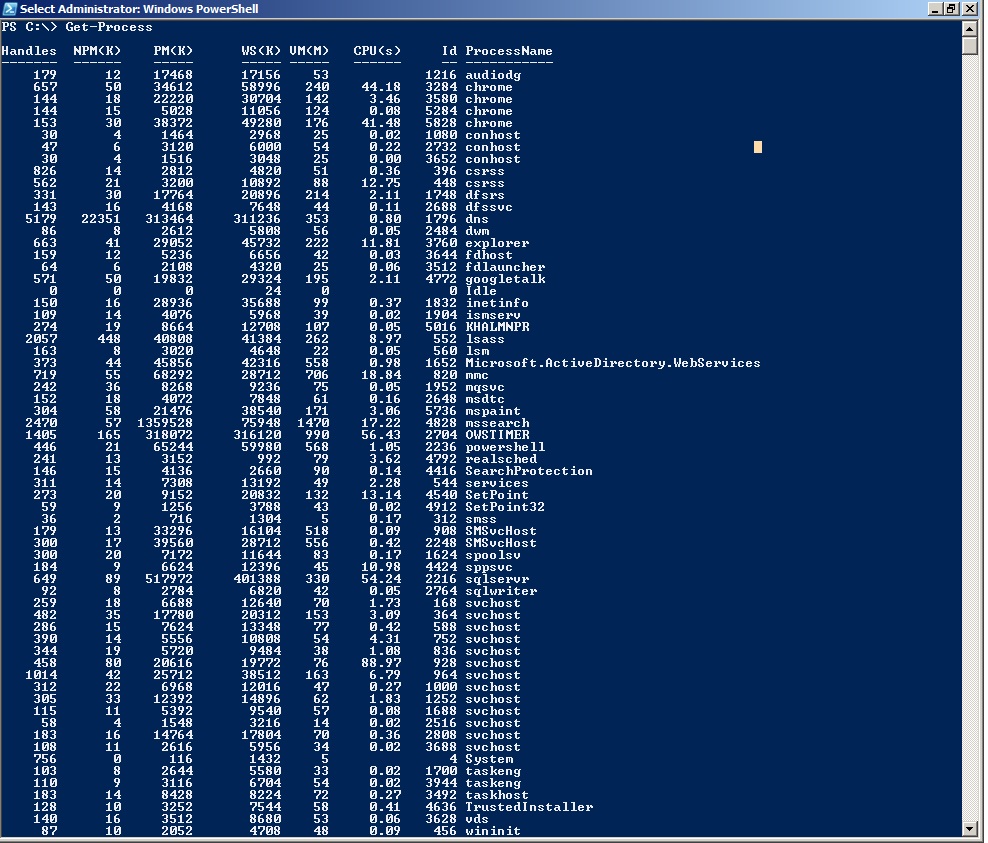
Task: Click the audiodg process name
Action: coord(493,75)
